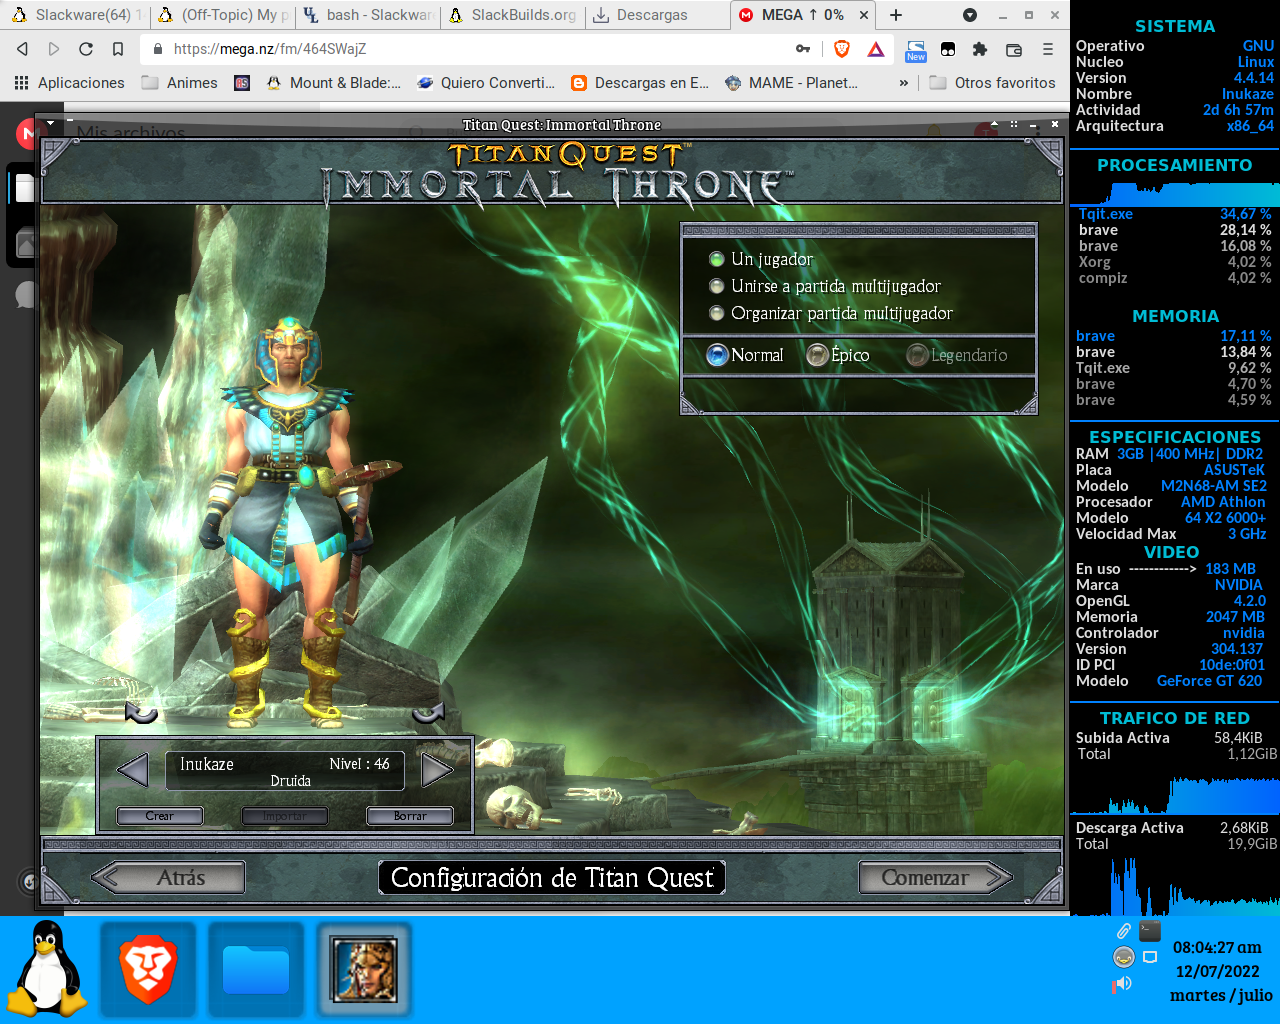This screenshot has width=1280, height=1024.
Task: Select Unirse a partida multijugador
Action: click(x=825, y=286)
